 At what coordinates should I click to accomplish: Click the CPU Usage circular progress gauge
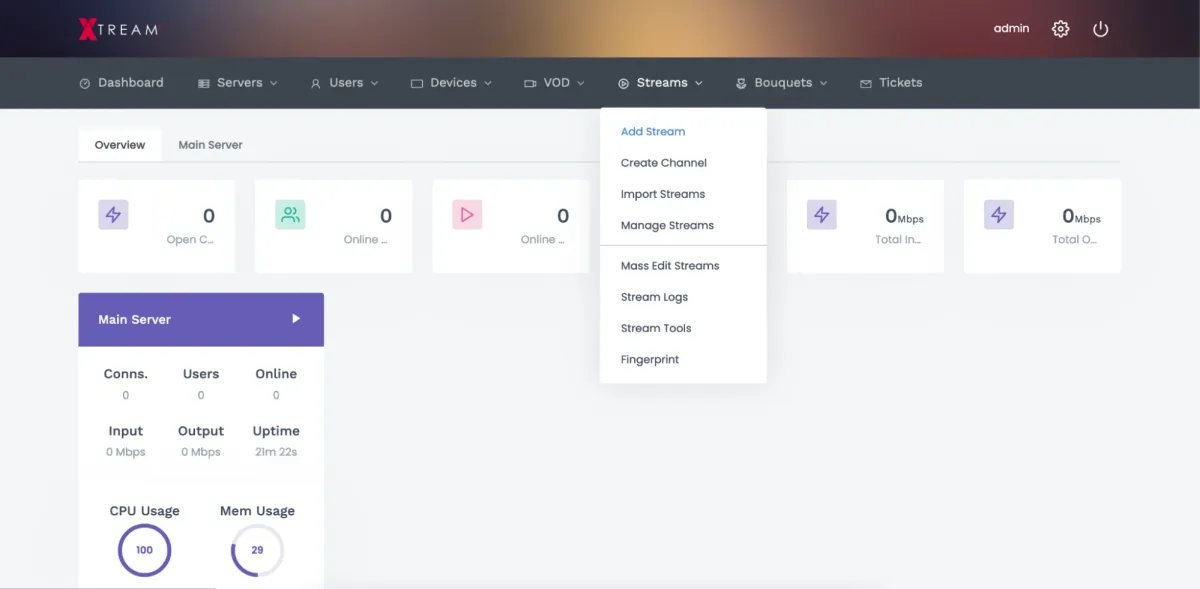pyautogui.click(x=144, y=549)
